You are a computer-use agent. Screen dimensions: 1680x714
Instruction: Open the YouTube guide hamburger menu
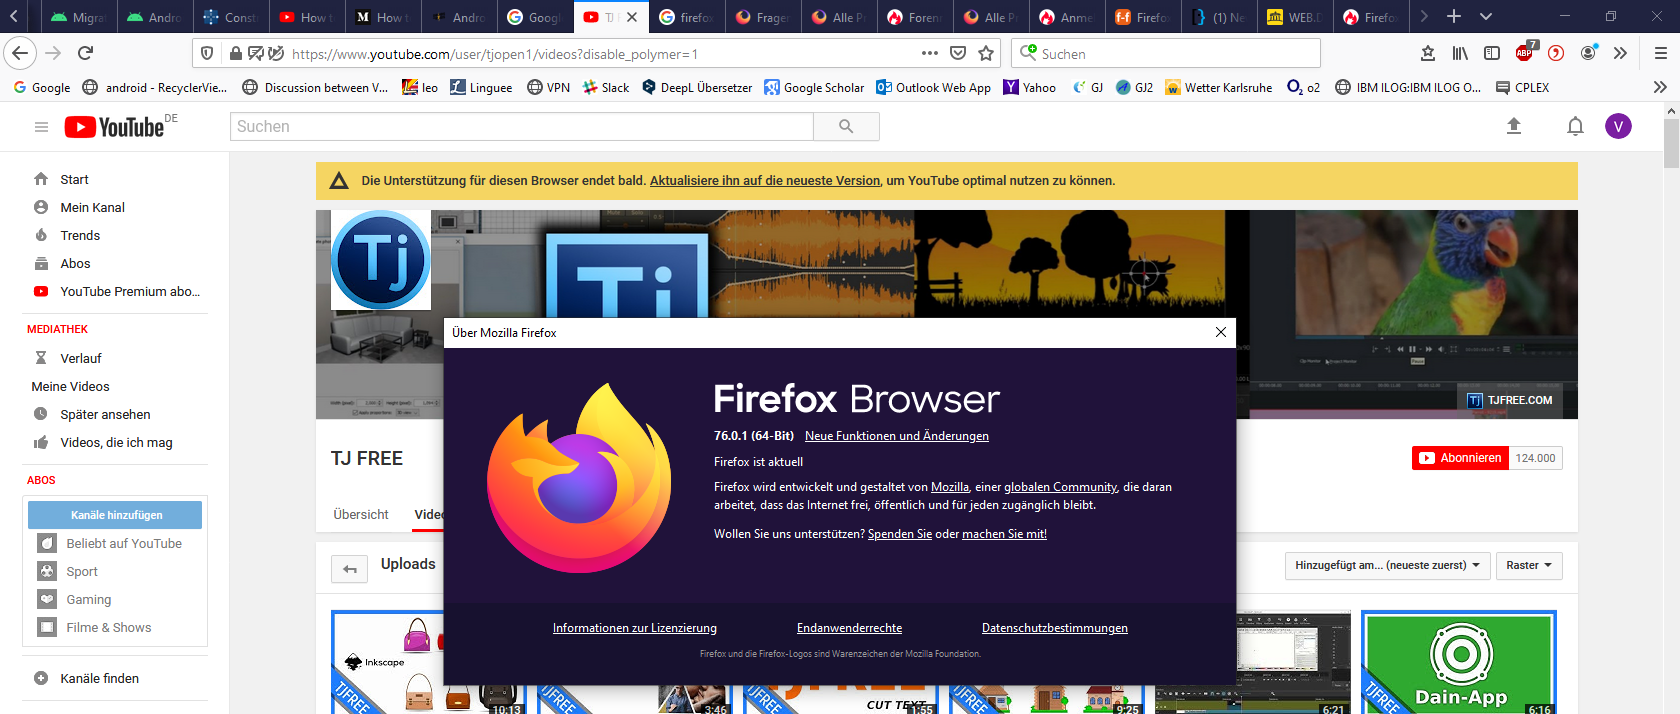(41, 127)
